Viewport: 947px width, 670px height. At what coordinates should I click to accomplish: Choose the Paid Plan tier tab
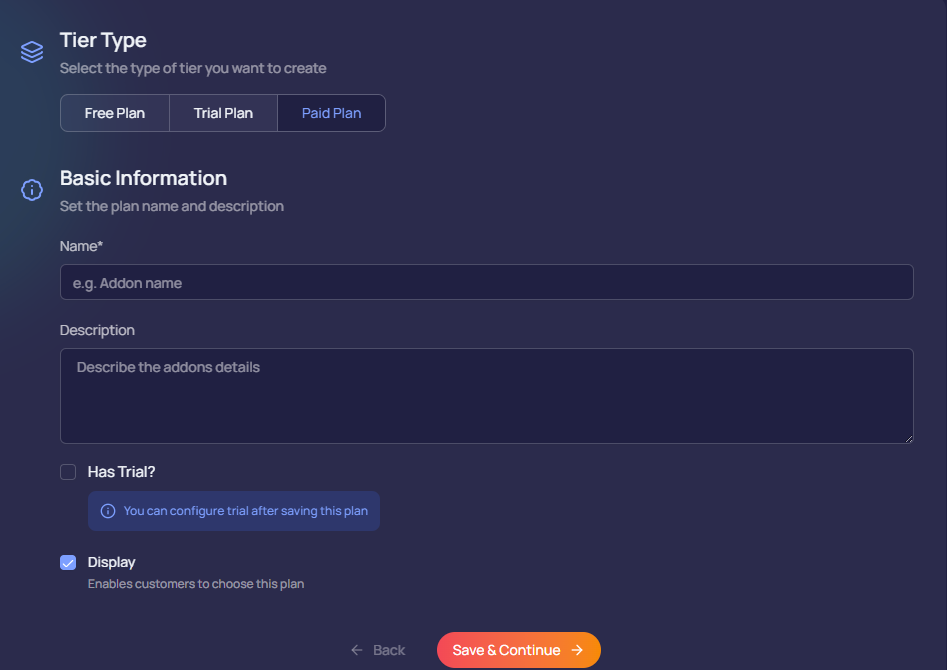[331, 113]
